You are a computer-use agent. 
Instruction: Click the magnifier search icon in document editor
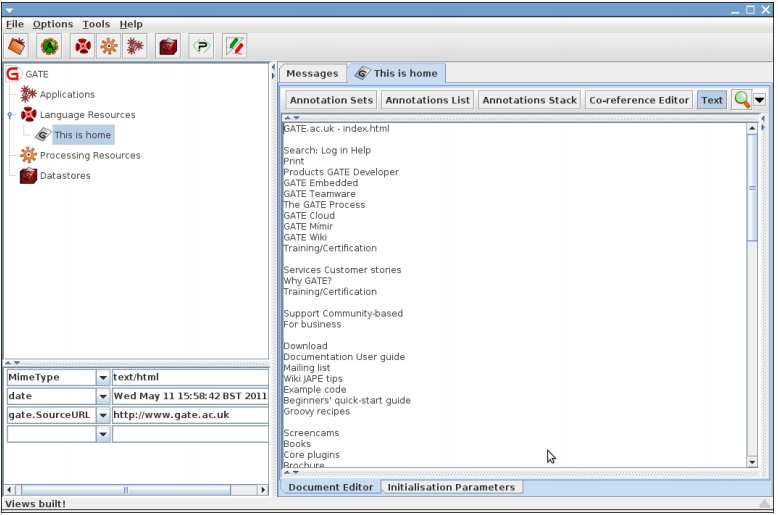(741, 100)
